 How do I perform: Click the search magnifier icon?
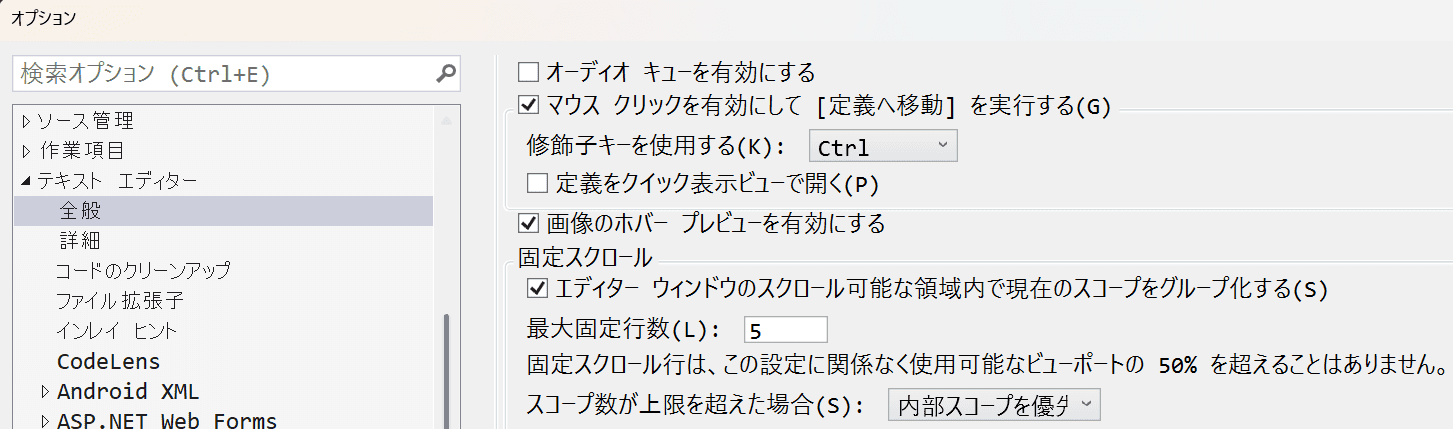pyautogui.click(x=446, y=73)
